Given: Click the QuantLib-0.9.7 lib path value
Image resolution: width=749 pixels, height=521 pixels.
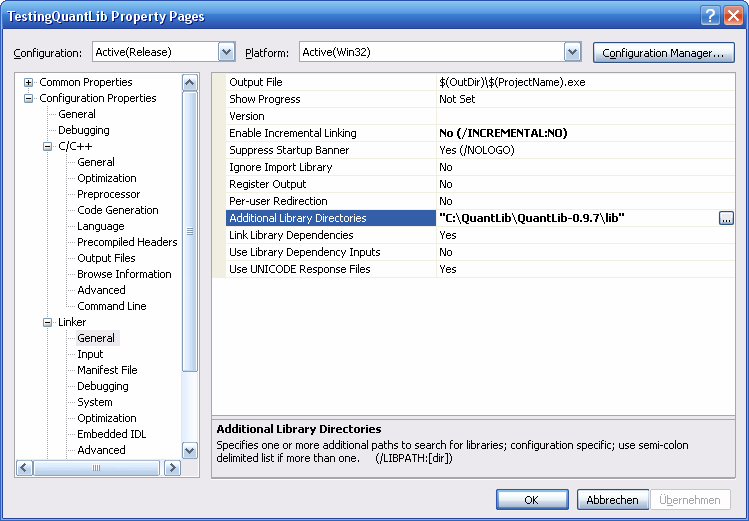Looking at the screenshot, I should (x=532, y=218).
